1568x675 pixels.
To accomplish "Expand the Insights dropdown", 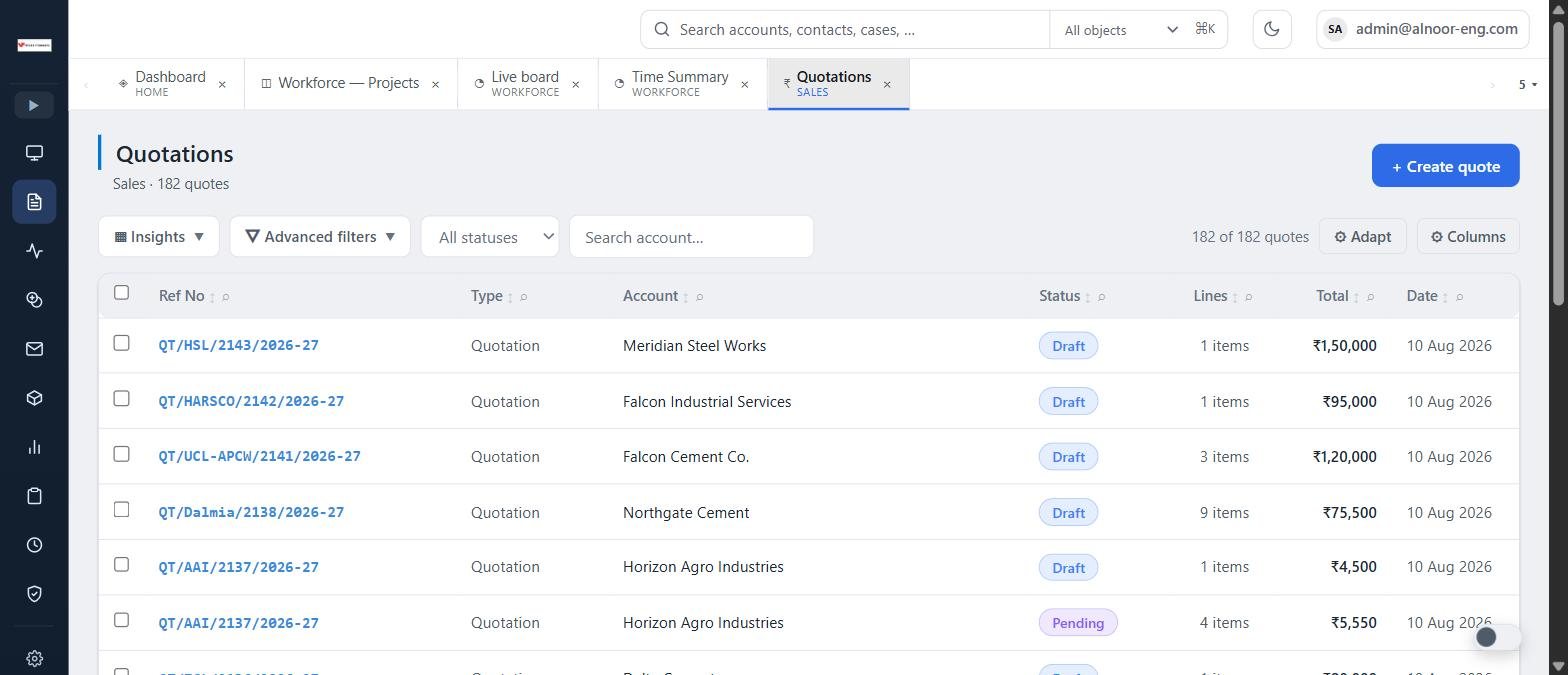I will coord(159,237).
